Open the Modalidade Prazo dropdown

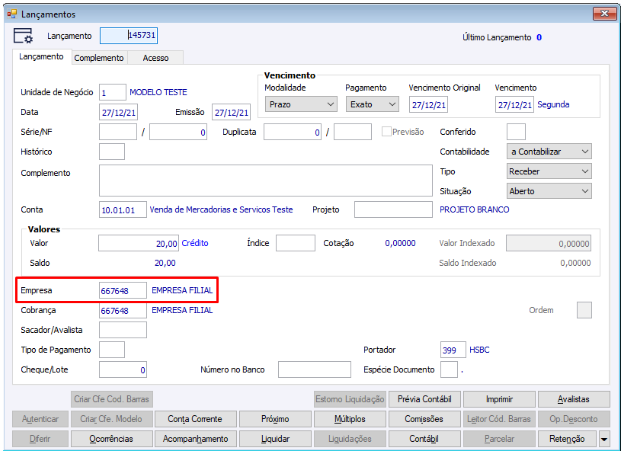click(301, 105)
